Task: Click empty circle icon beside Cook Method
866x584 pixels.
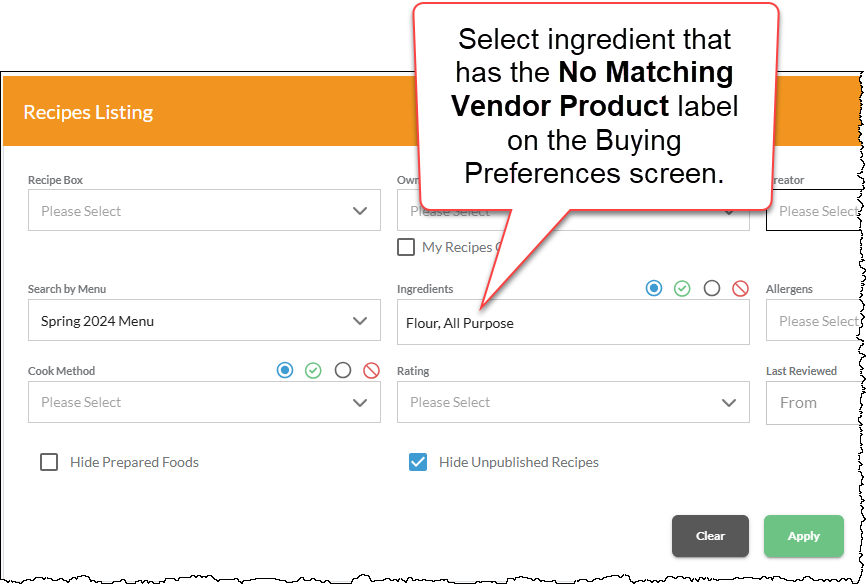Action: point(343,370)
